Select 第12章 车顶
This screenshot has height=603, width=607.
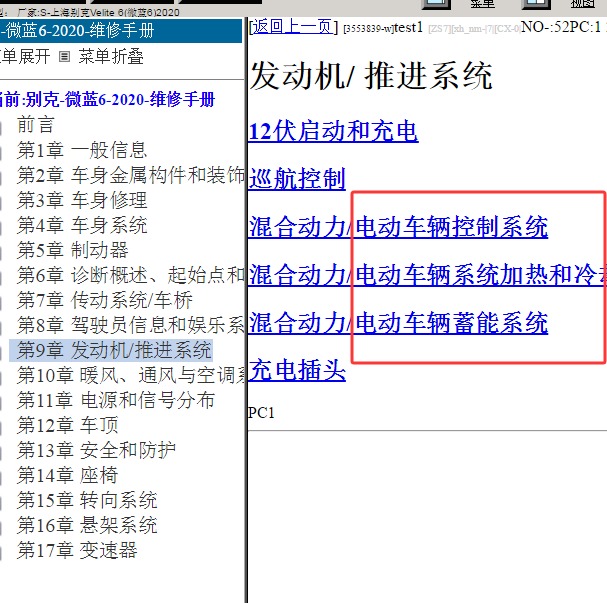coord(67,425)
